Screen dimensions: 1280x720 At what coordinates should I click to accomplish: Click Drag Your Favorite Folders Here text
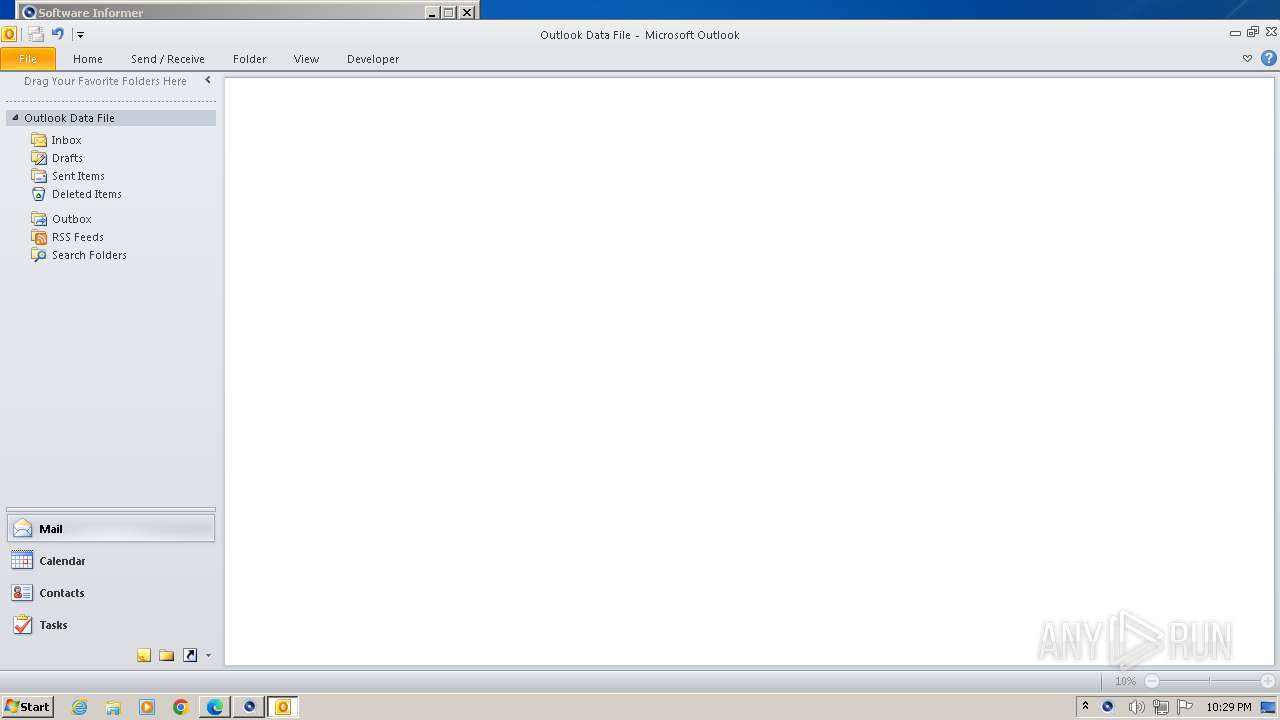pos(105,81)
